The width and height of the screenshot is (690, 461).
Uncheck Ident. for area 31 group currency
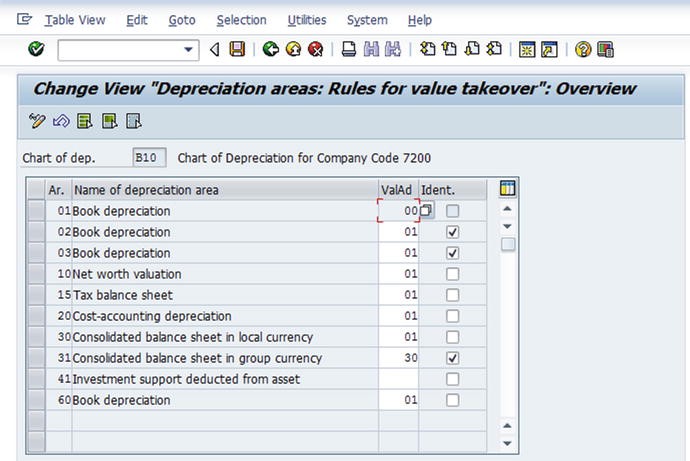click(x=452, y=358)
